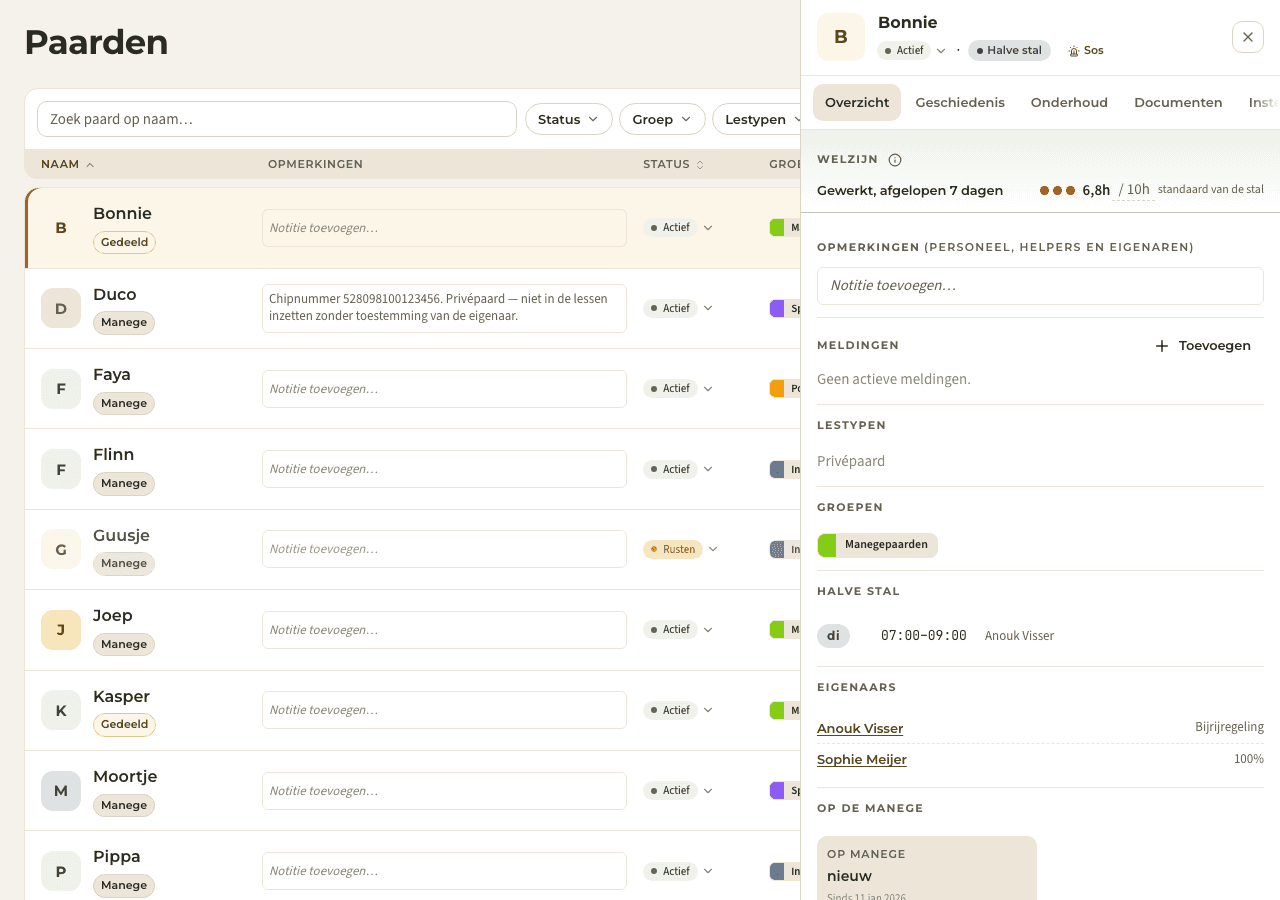Click Bonnie's avatar letter in the list row
Image resolution: width=1280 pixels, height=900 pixels.
[x=61, y=228]
